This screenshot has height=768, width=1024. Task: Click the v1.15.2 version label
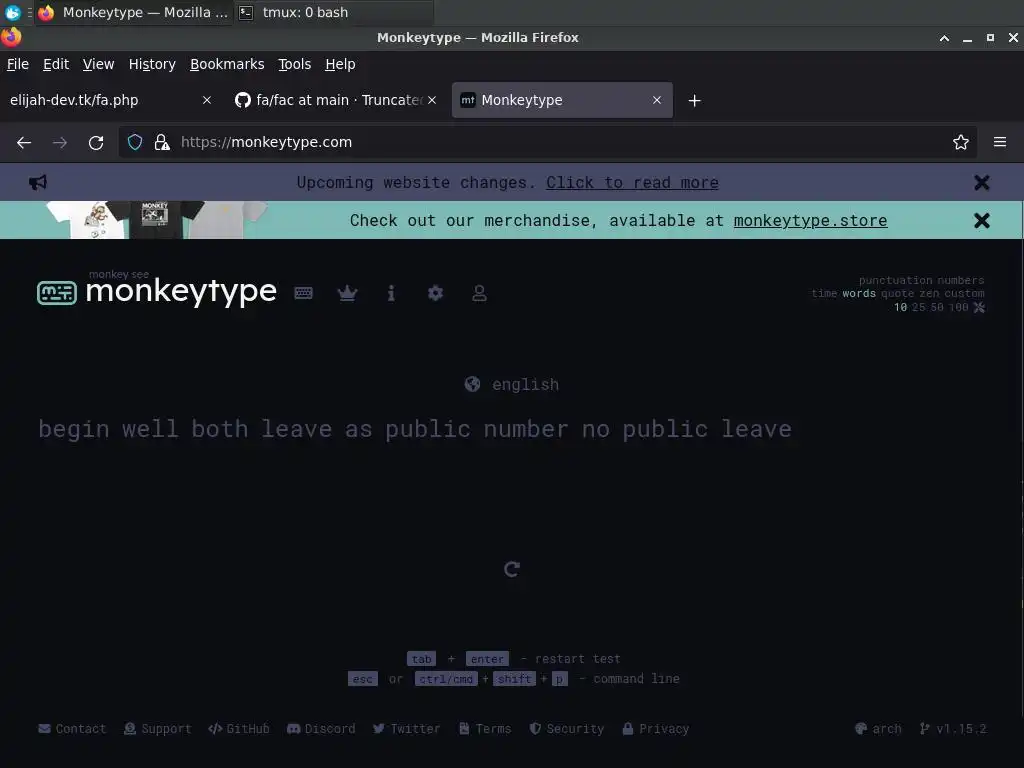(x=953, y=728)
